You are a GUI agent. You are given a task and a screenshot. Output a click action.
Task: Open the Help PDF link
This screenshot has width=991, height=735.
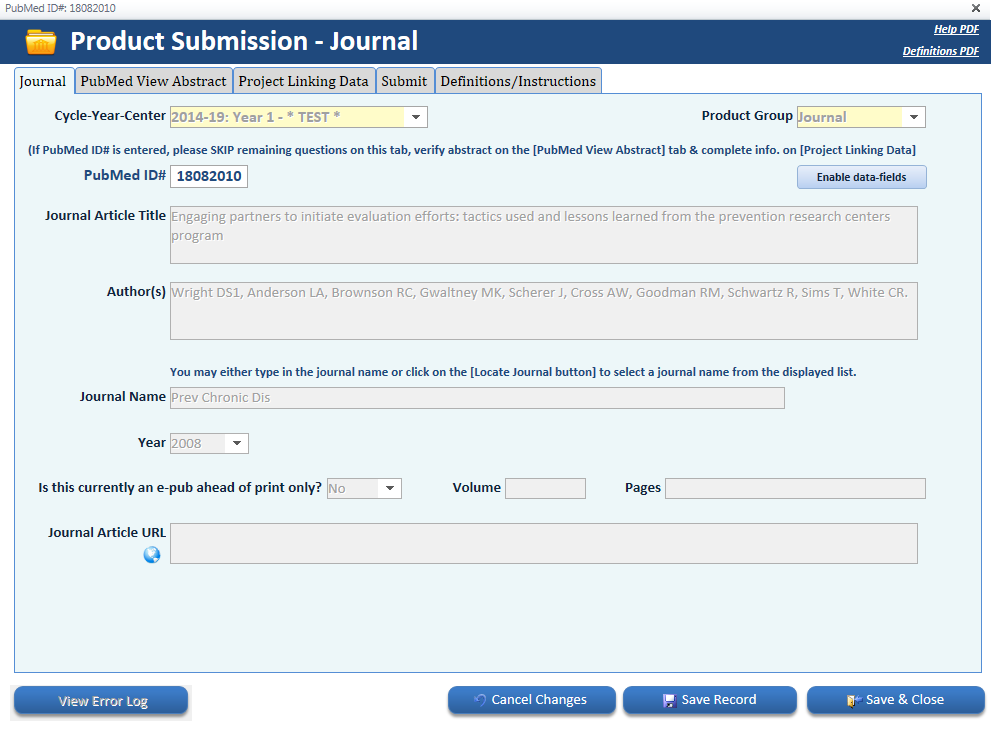coord(956,29)
